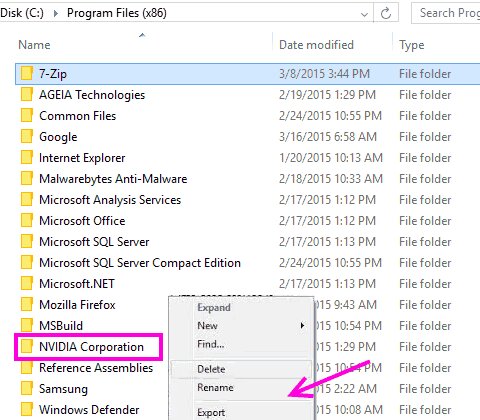
Task: Click the Internet Explorer folder icon
Action: tap(27, 158)
